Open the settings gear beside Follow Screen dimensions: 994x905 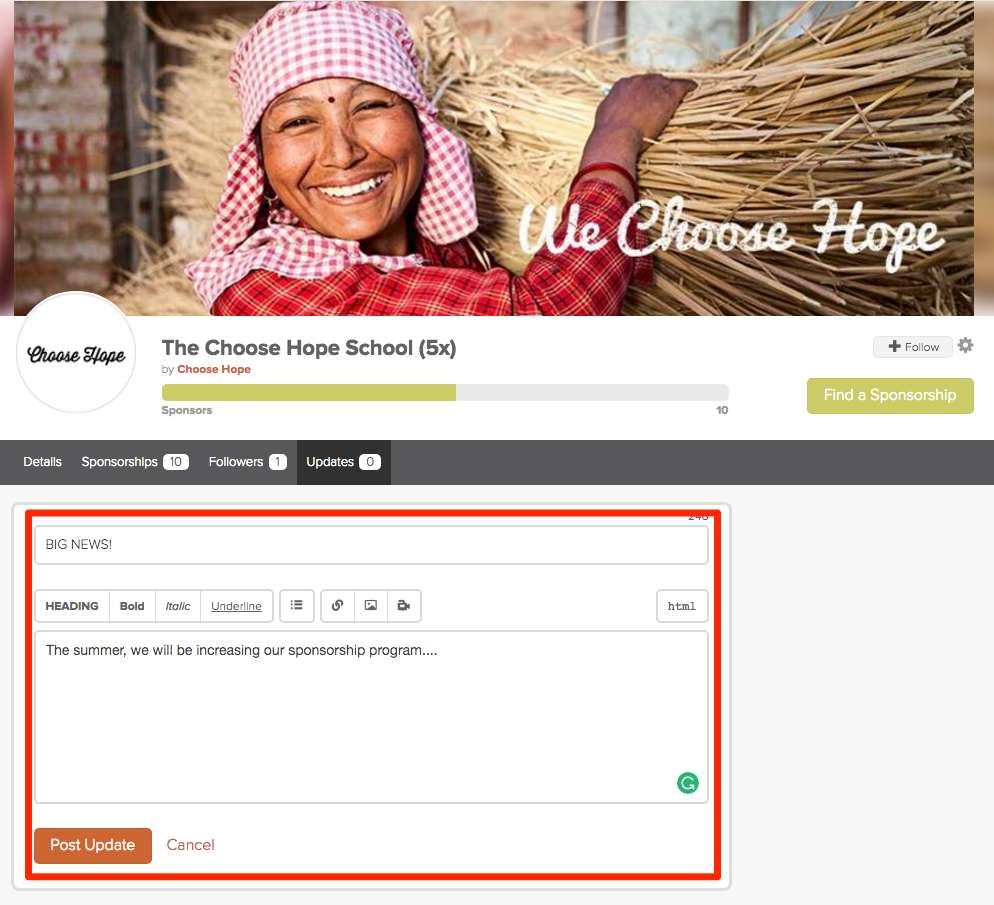pos(965,346)
